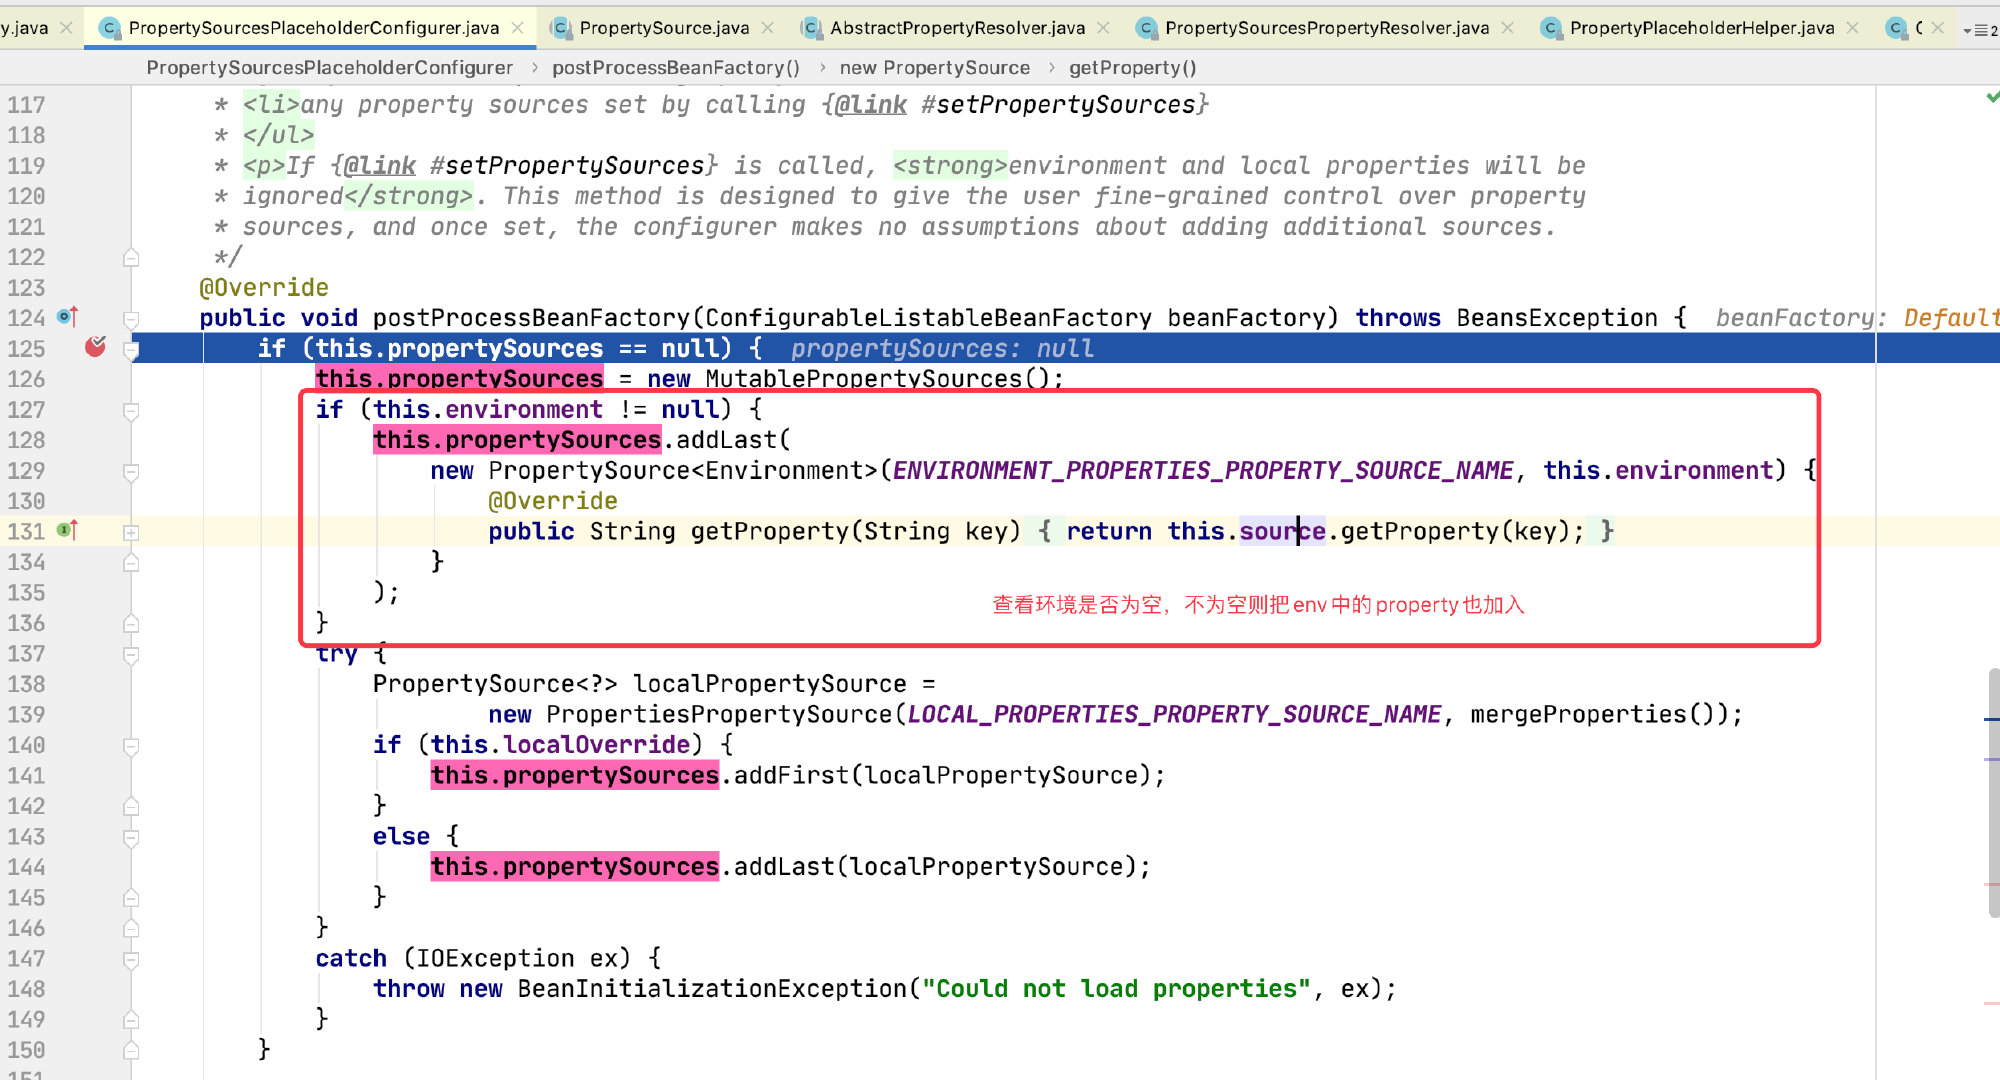
Task: Click the MutablePropertySources constructor call
Action: (877, 379)
